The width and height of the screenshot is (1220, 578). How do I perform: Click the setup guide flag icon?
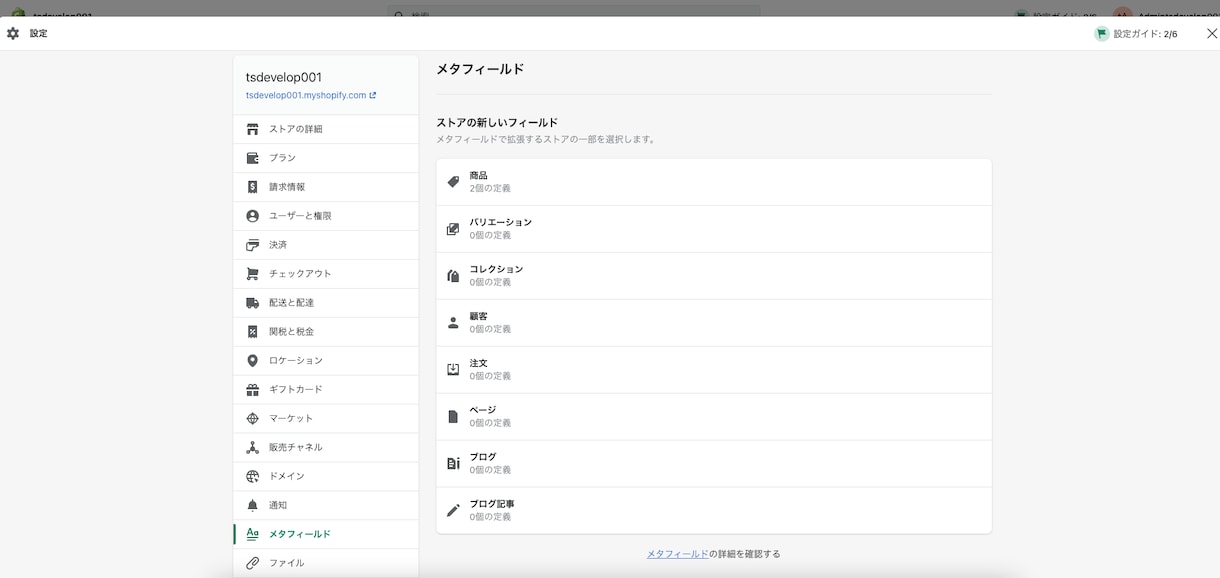click(1102, 33)
